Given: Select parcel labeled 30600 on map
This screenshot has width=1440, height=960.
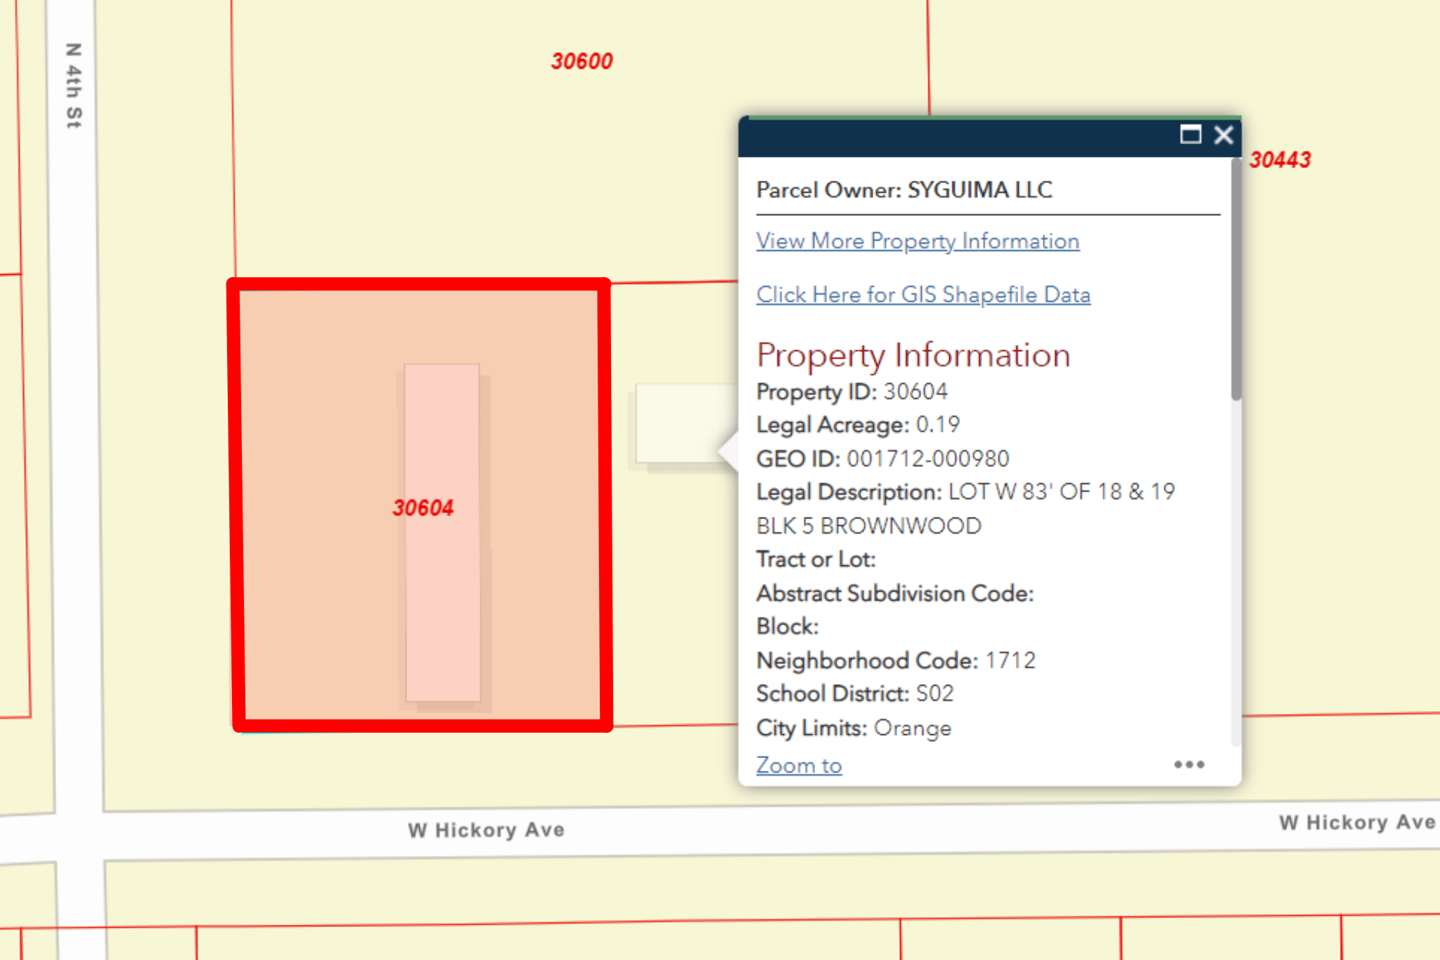Looking at the screenshot, I should 582,61.
